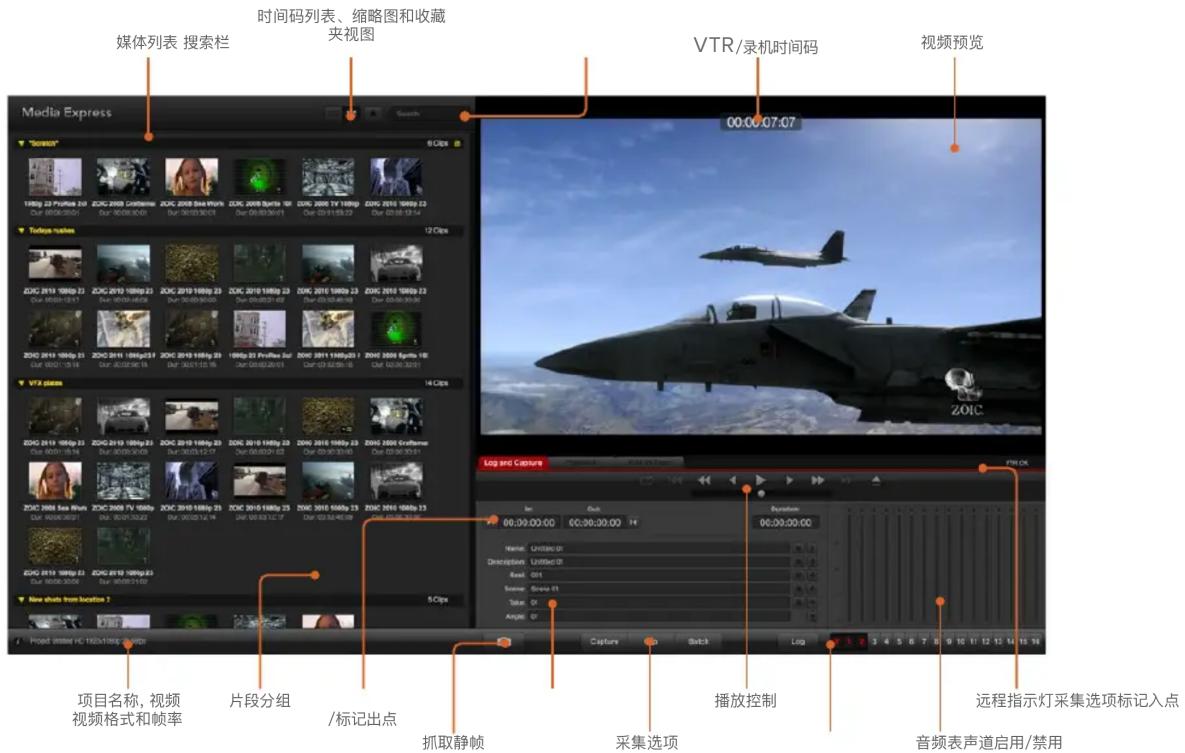
Task: Click the Out timecode field
Action: point(595,522)
